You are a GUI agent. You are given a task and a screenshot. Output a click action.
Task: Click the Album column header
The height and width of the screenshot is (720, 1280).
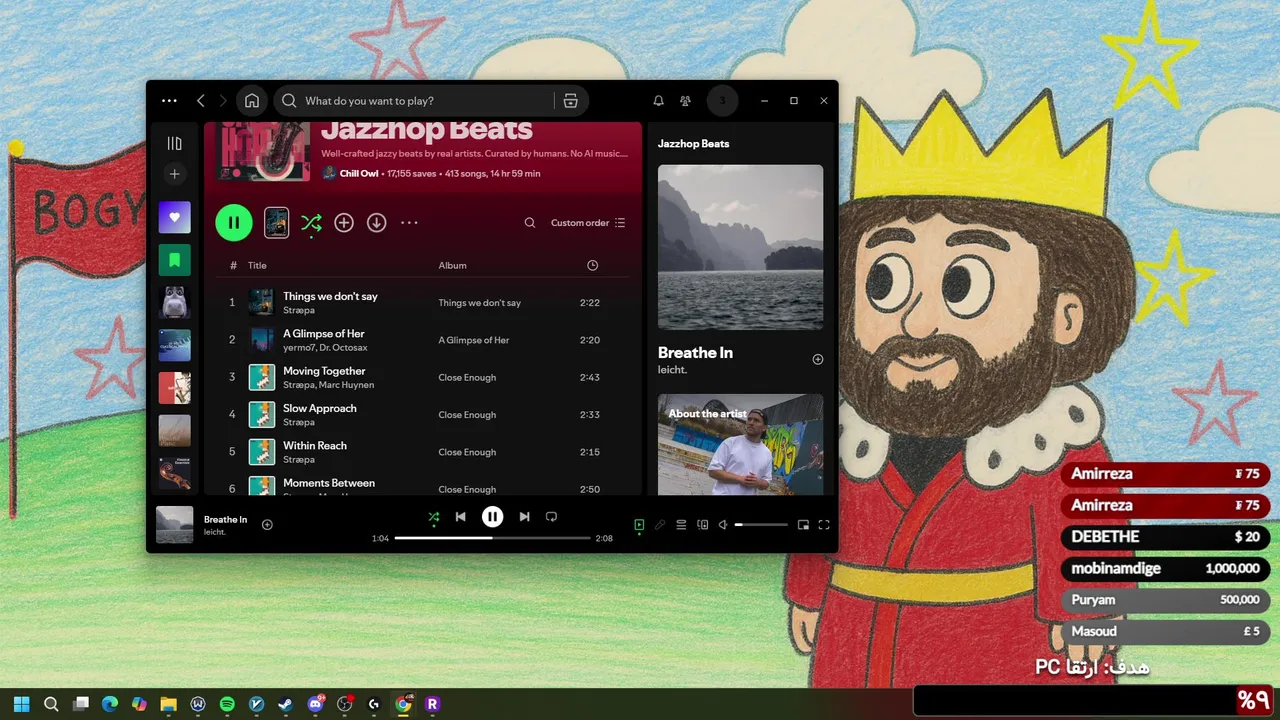452,265
